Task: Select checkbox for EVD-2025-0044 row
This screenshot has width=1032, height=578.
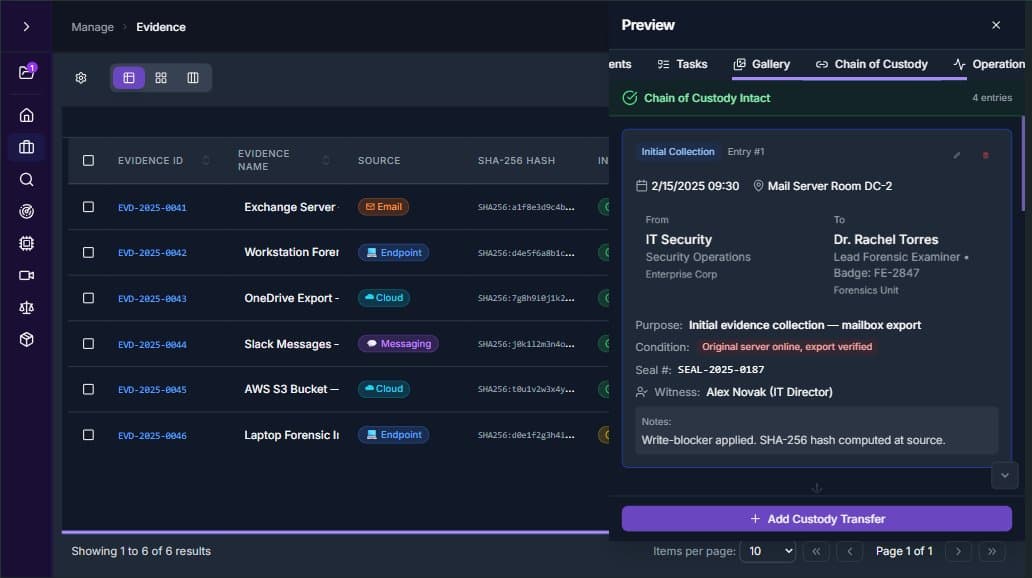Action: pyautogui.click(x=88, y=344)
